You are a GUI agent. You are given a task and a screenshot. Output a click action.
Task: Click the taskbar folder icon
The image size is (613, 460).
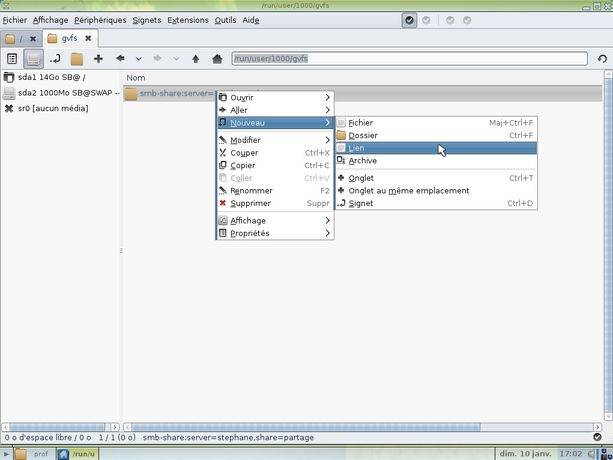pyautogui.click(x=20, y=454)
